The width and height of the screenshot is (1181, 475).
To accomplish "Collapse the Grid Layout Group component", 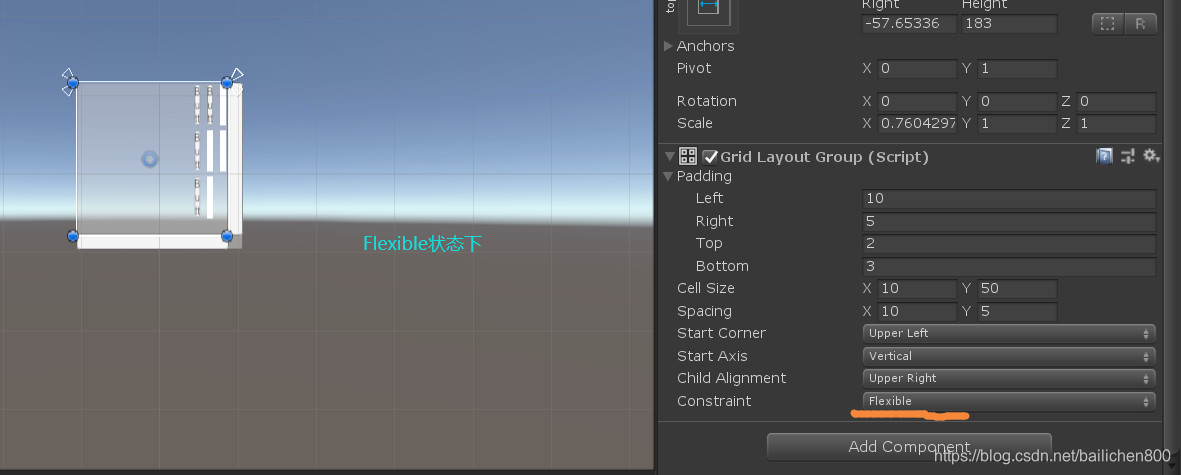I will tap(669, 157).
